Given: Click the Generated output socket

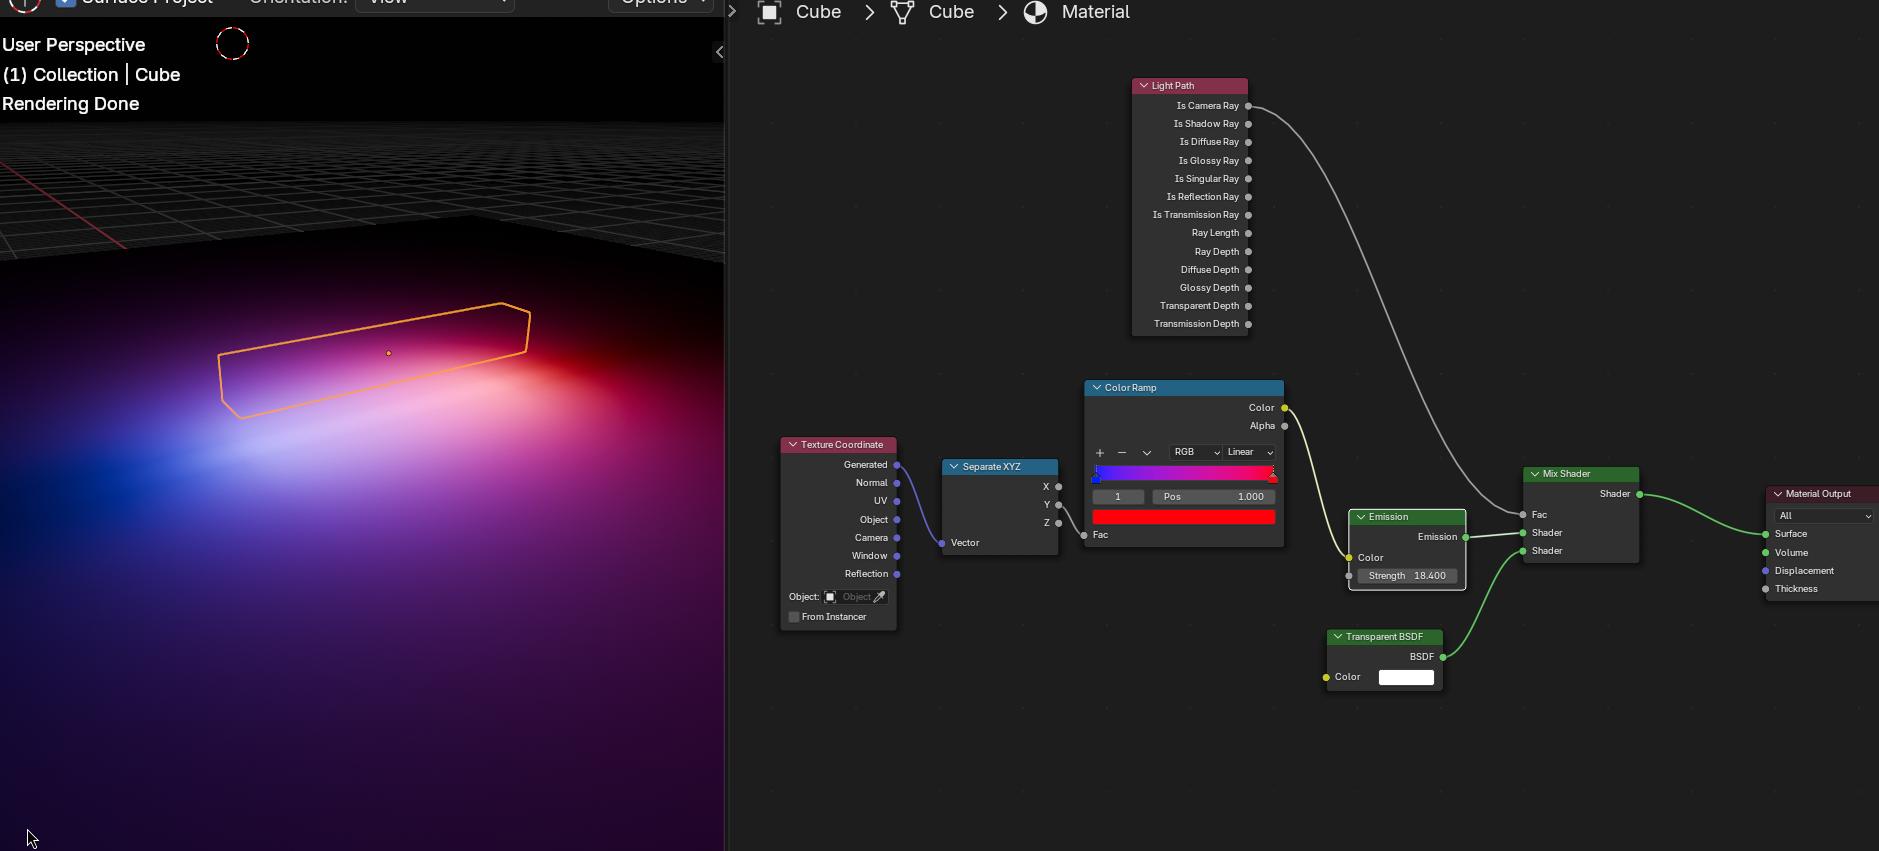Looking at the screenshot, I should click(897, 465).
